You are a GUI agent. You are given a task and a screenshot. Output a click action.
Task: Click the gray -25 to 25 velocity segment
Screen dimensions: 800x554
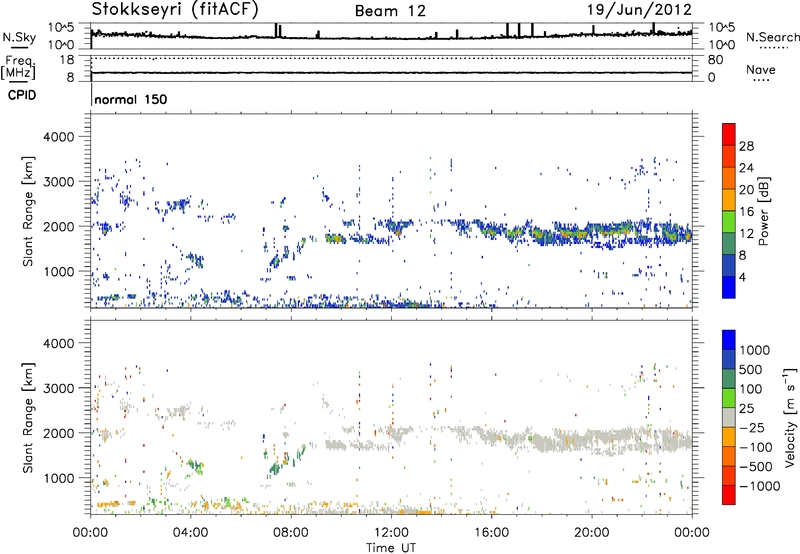(729, 417)
